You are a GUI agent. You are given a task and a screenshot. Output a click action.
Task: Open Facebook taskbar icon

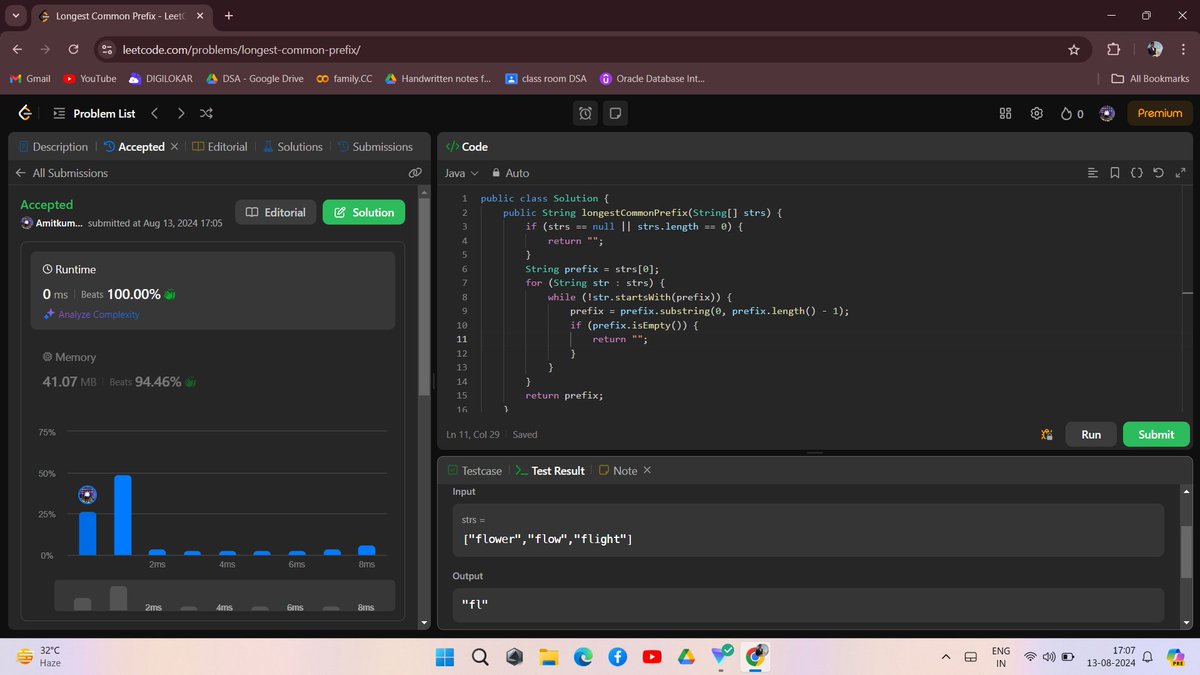coord(617,656)
